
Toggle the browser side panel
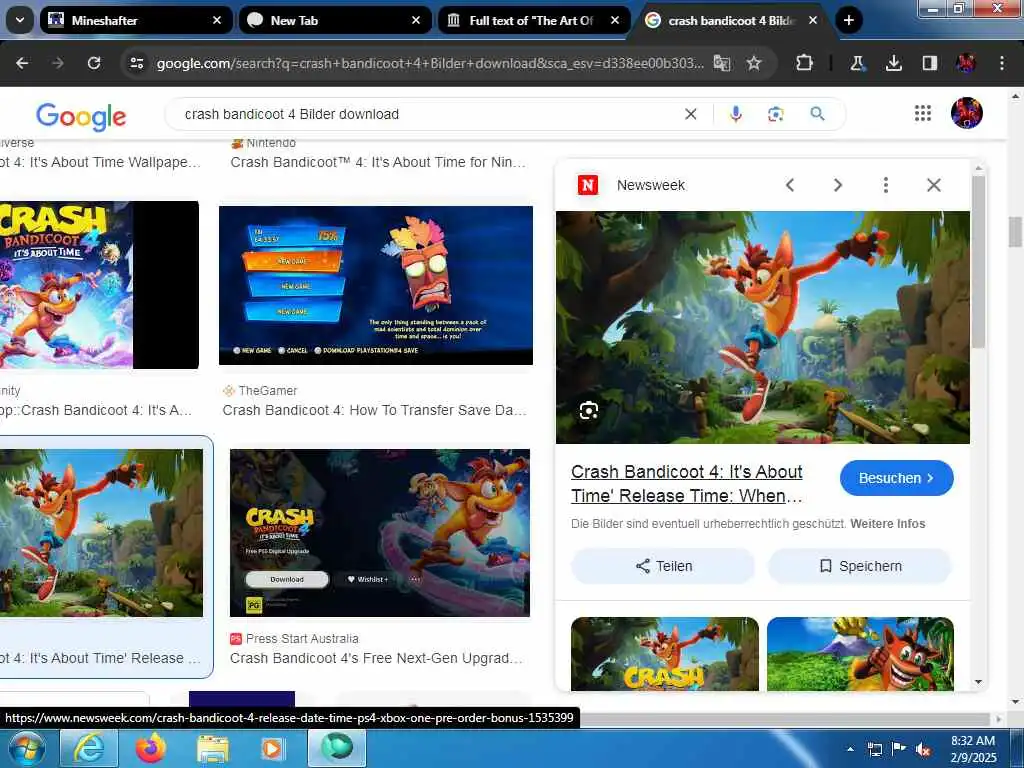point(929,63)
